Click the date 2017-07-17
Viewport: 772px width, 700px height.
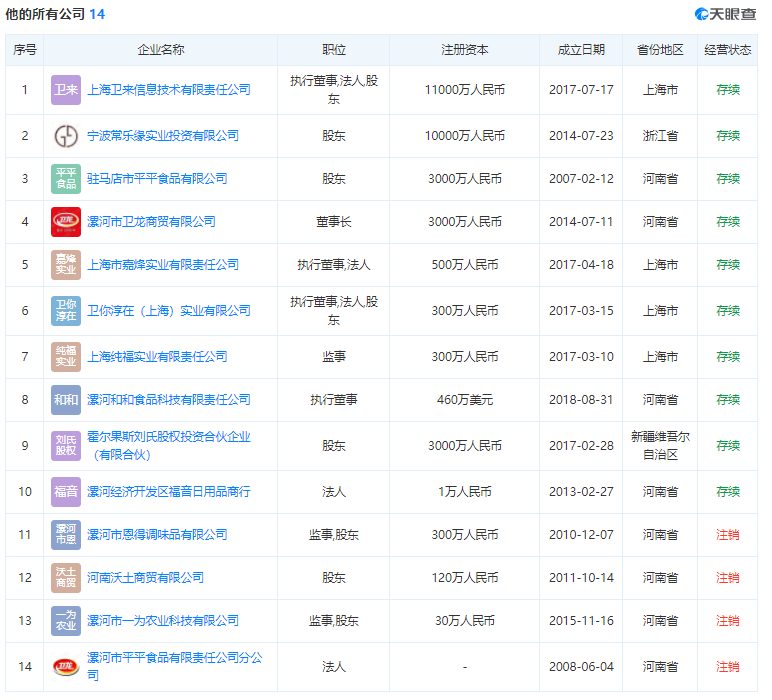[x=581, y=90]
